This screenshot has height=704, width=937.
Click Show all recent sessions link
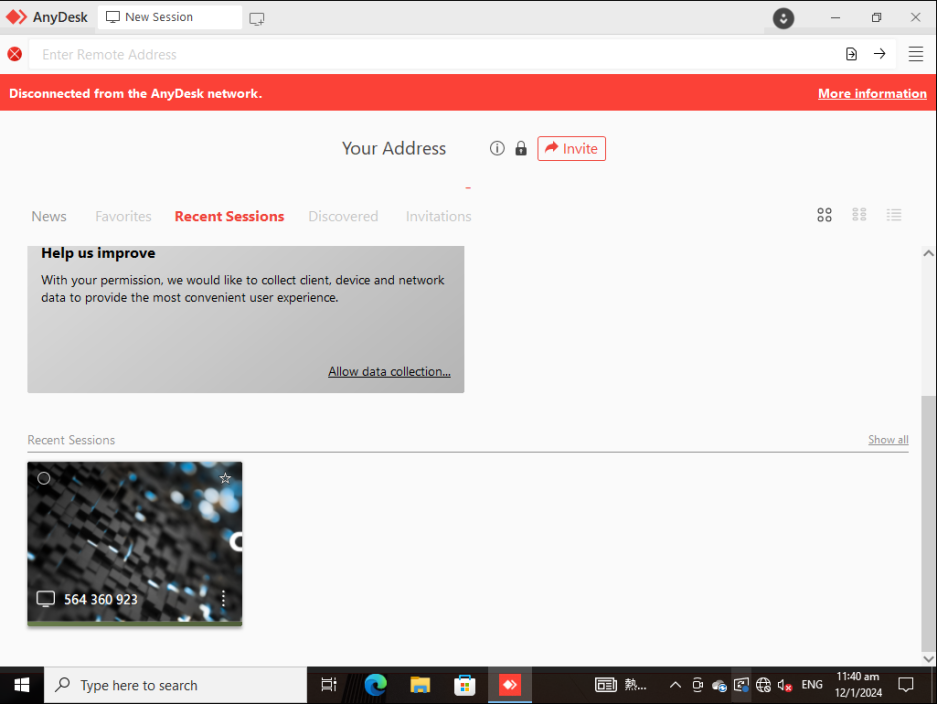click(888, 440)
